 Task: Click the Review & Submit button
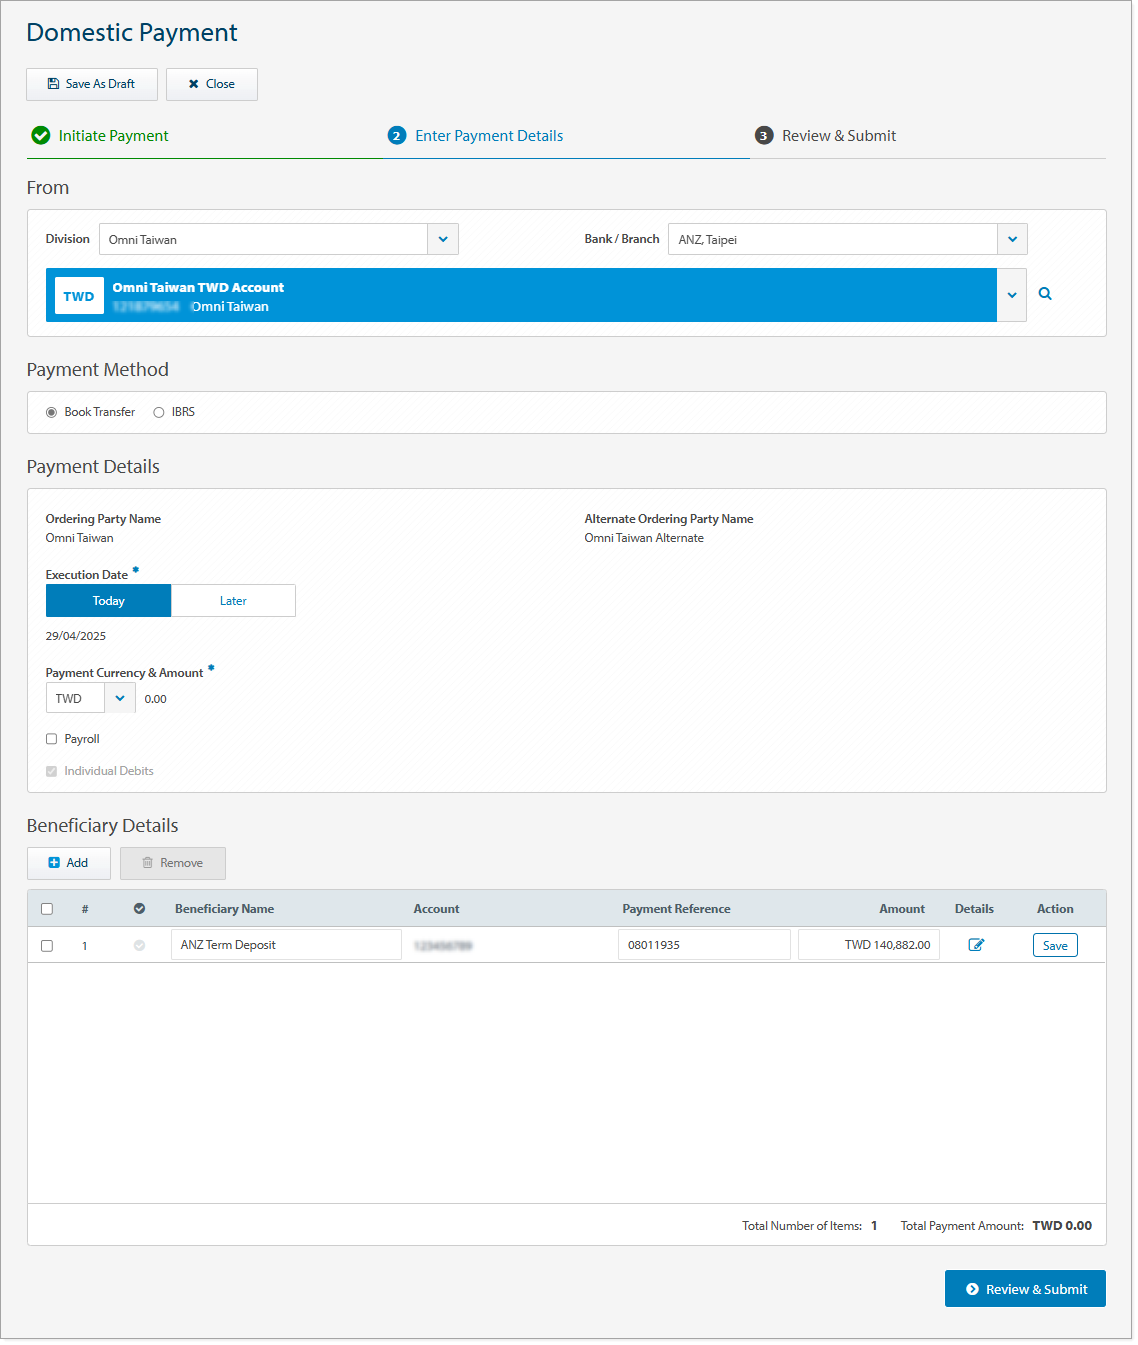click(x=1025, y=1289)
